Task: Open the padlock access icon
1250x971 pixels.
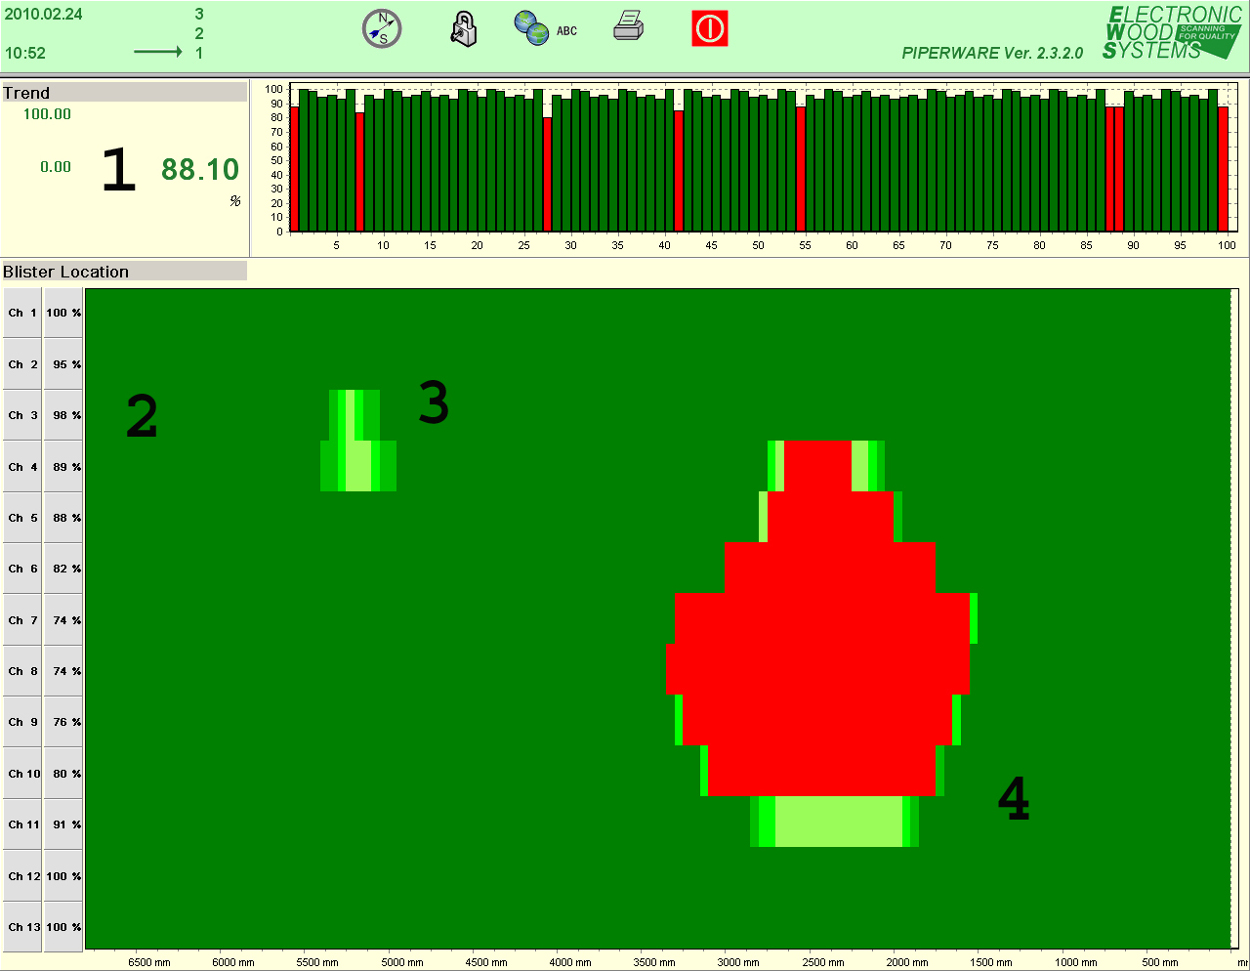Action: [463, 29]
